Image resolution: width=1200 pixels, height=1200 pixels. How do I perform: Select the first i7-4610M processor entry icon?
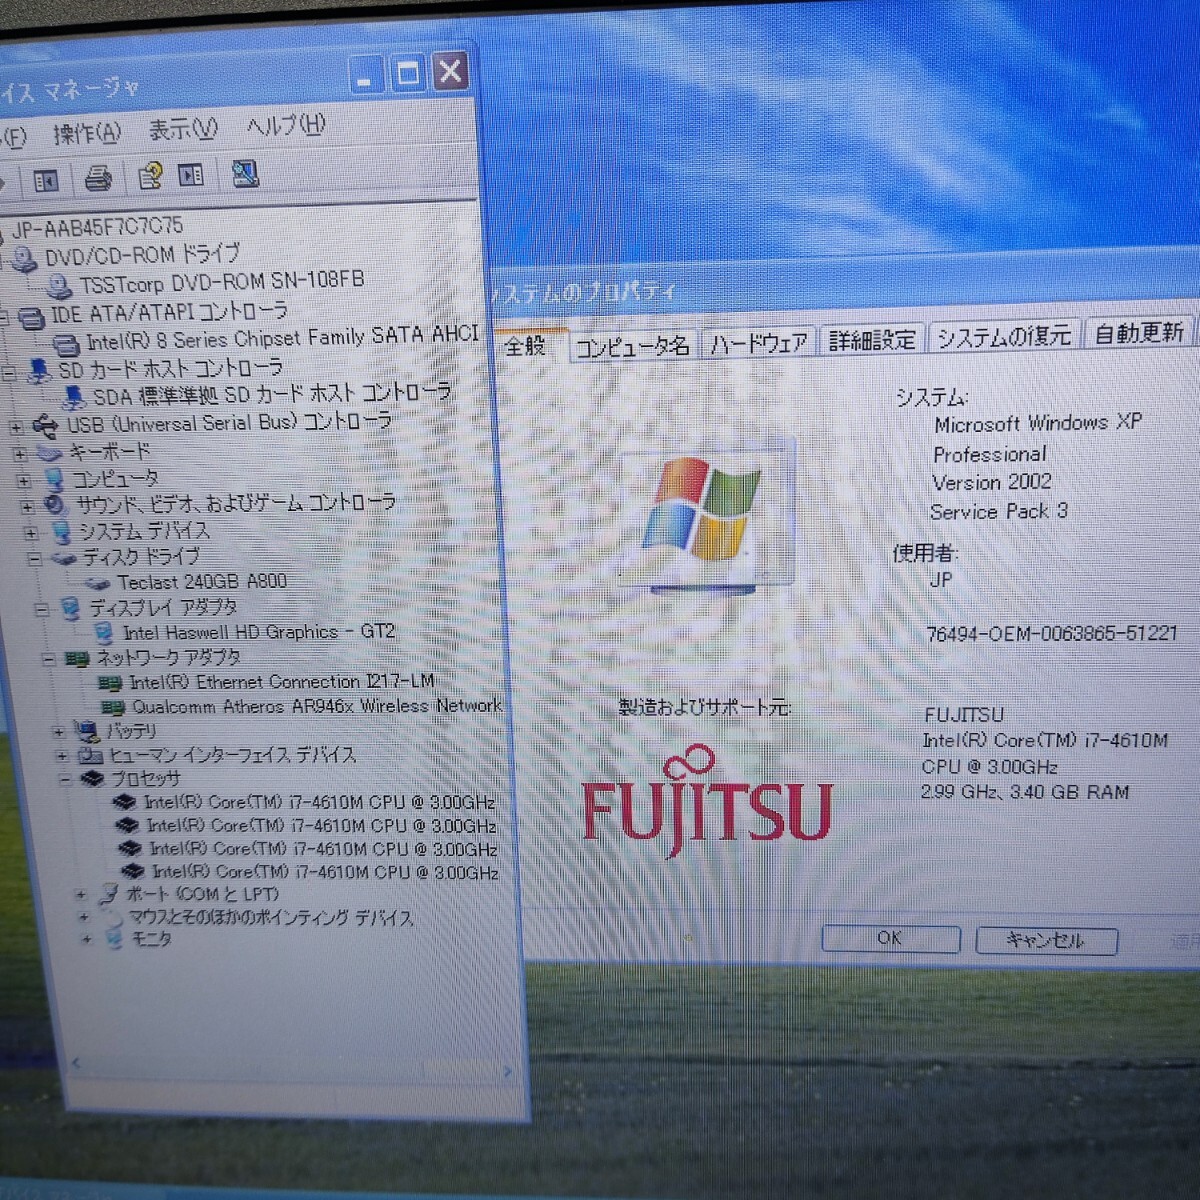click(125, 802)
